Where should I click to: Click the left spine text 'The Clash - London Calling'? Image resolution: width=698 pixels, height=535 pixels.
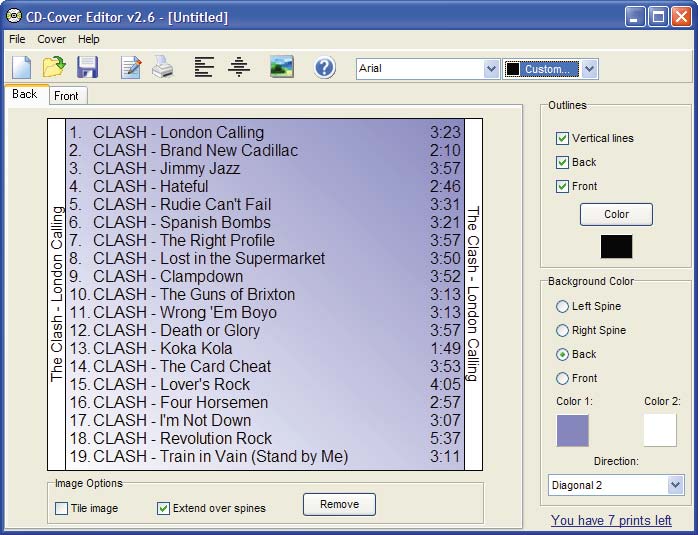coord(57,294)
